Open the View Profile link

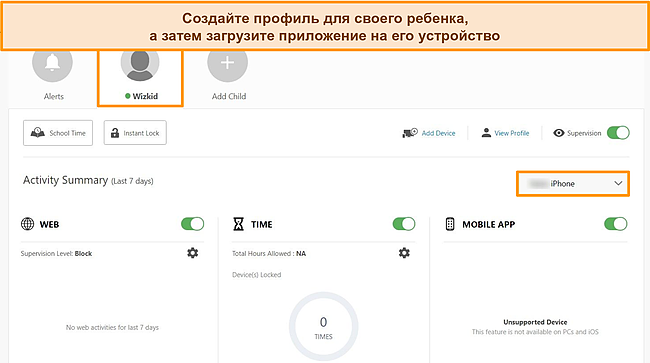click(x=512, y=133)
